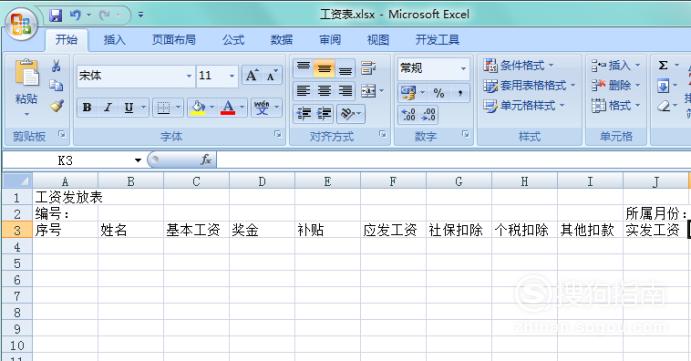Open Conditional Formatting (条件格式)

coord(518,65)
